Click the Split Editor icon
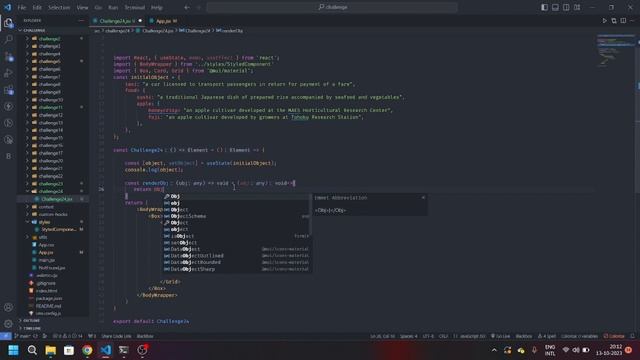The height and width of the screenshot is (360, 640). (x=623, y=20)
